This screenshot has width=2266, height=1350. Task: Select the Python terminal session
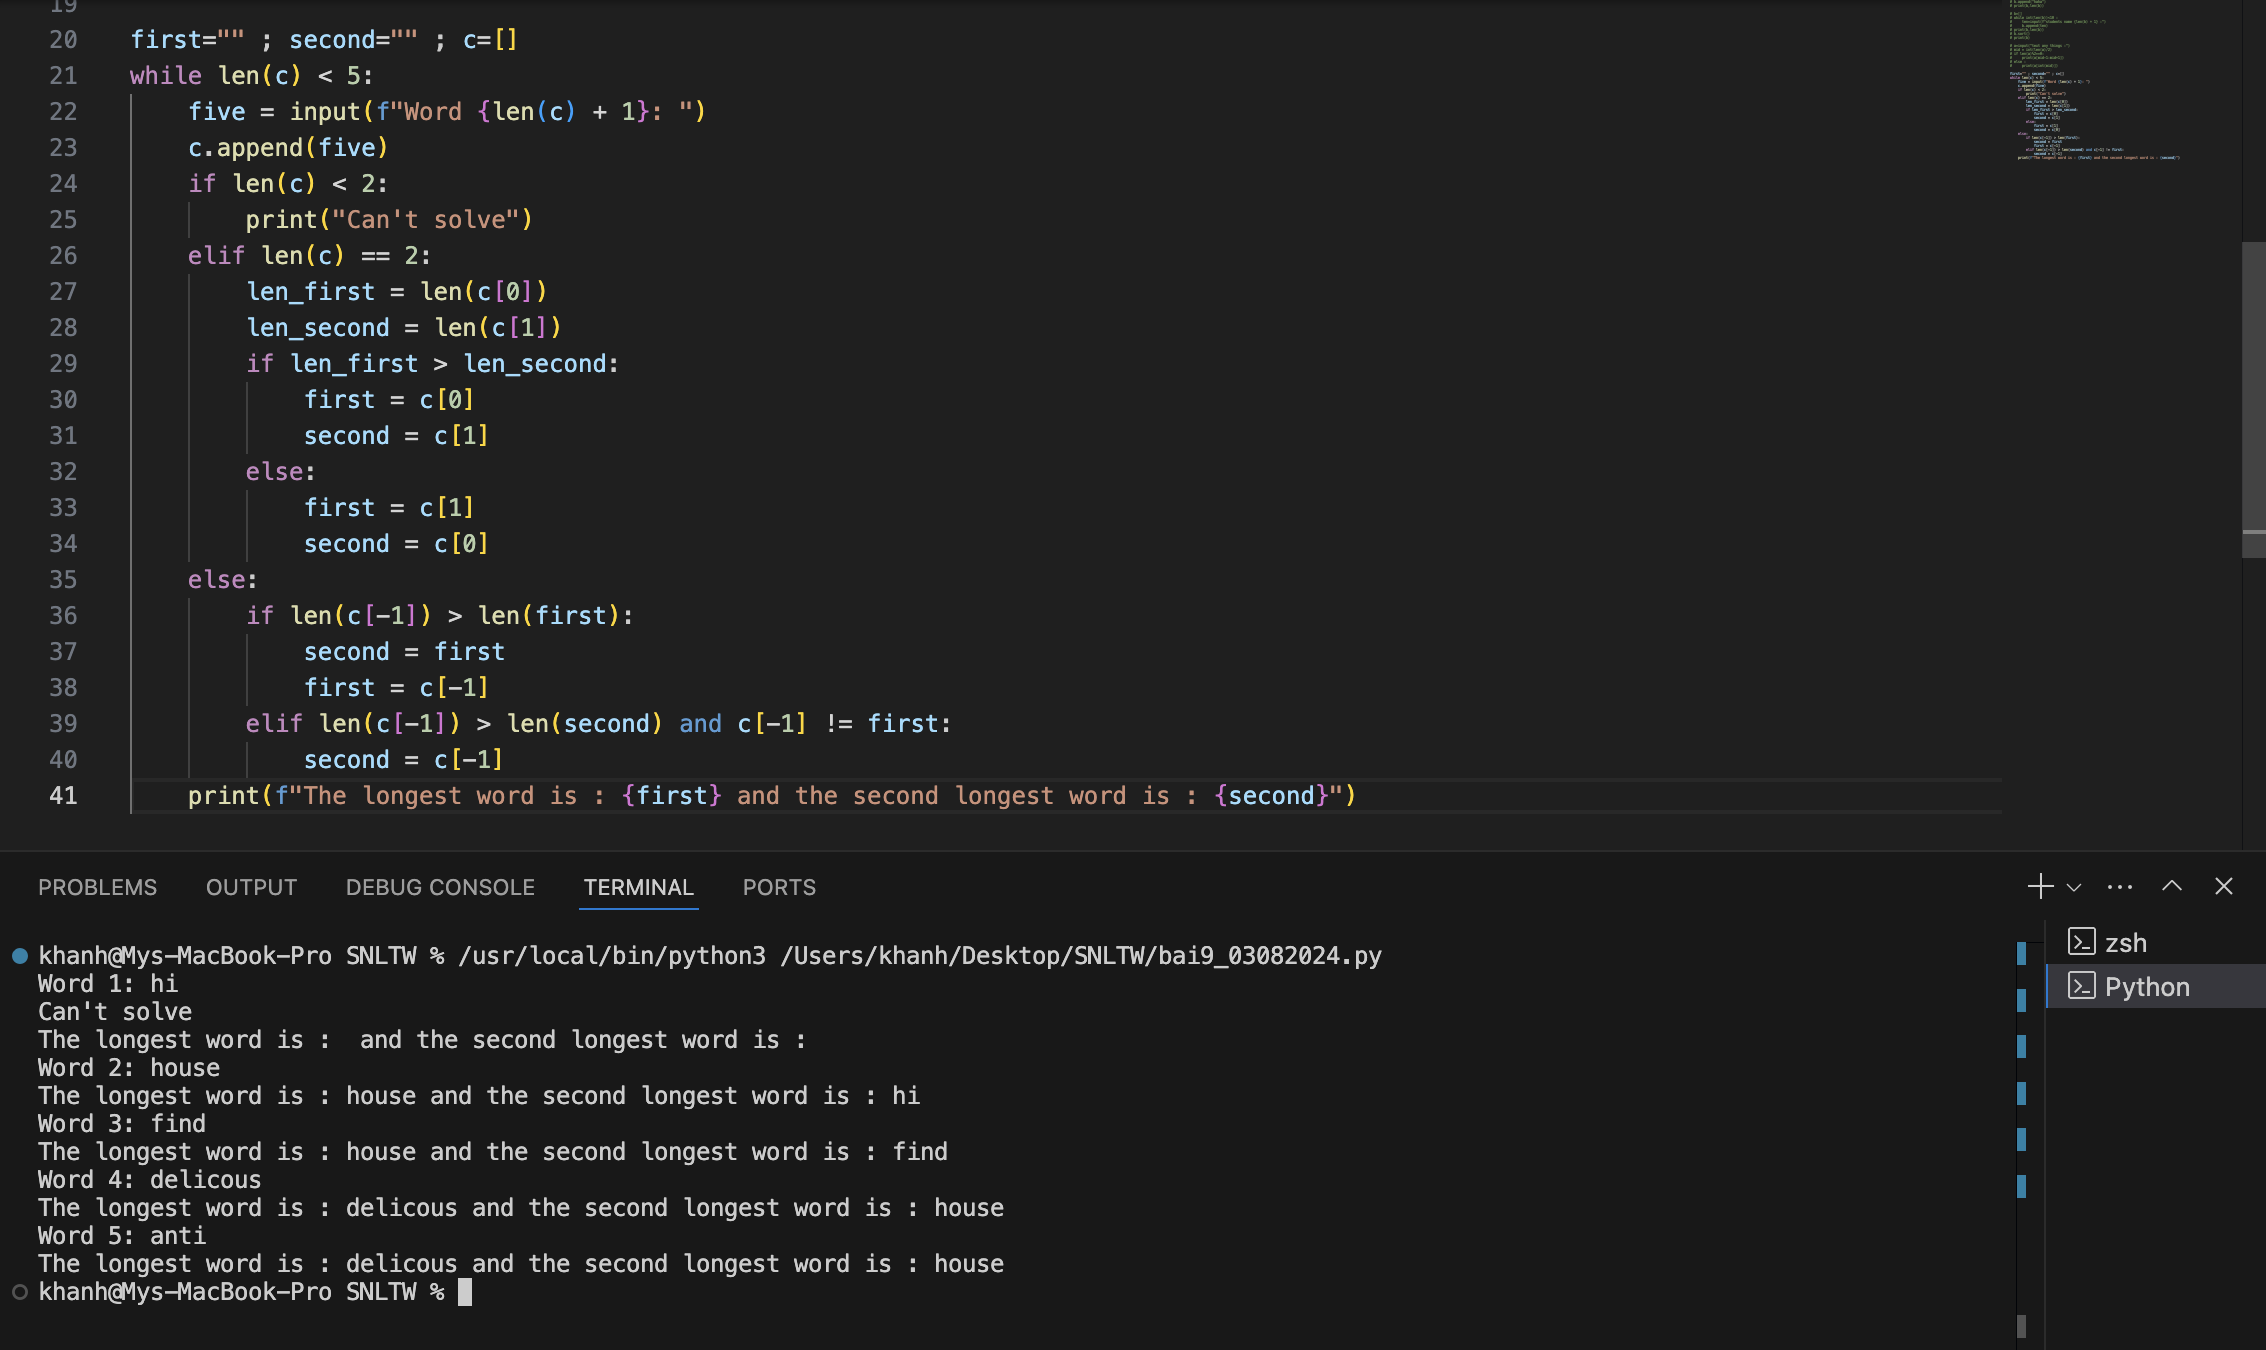(x=2156, y=986)
